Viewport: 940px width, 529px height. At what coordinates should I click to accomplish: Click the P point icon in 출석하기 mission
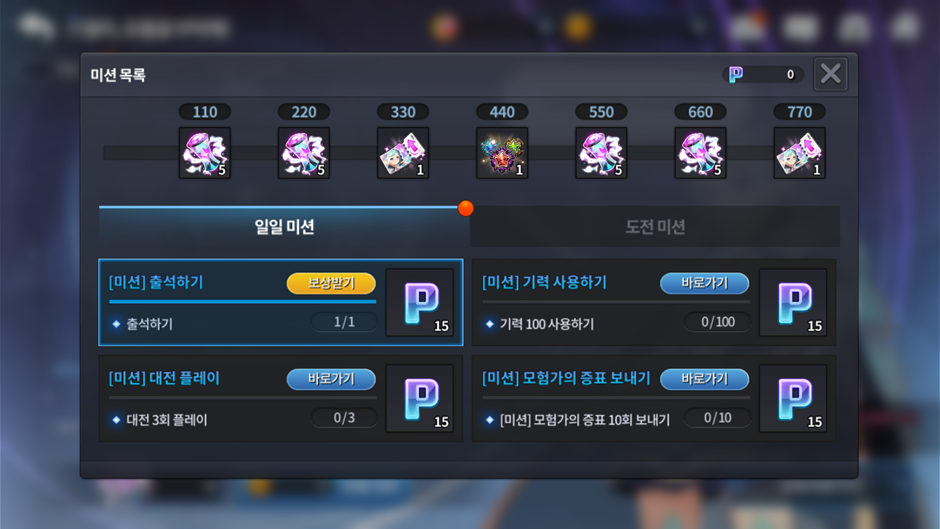click(x=420, y=302)
